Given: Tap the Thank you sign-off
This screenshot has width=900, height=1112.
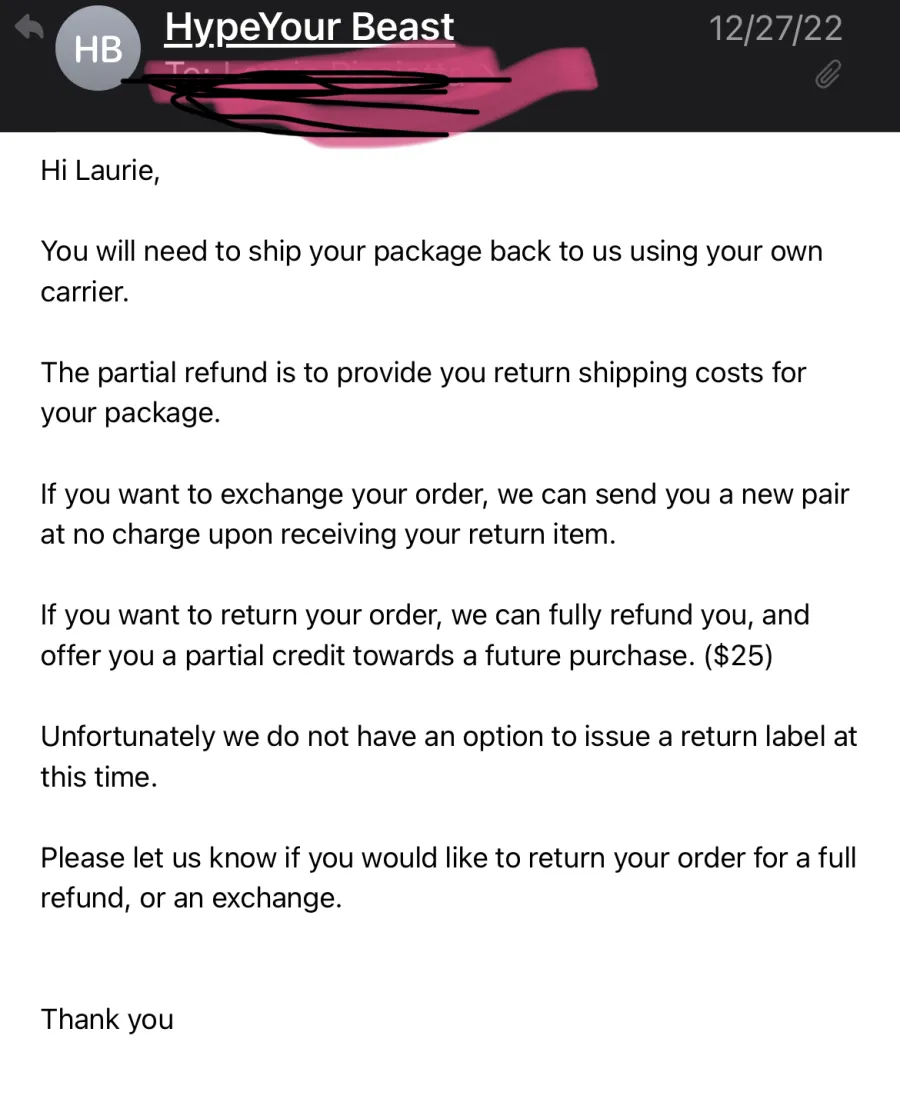Looking at the screenshot, I should tap(107, 1020).
